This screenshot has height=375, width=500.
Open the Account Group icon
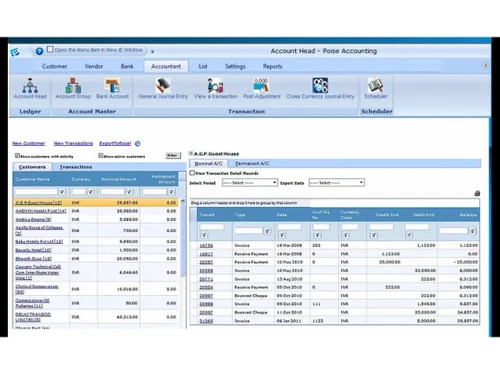pyautogui.click(x=73, y=89)
